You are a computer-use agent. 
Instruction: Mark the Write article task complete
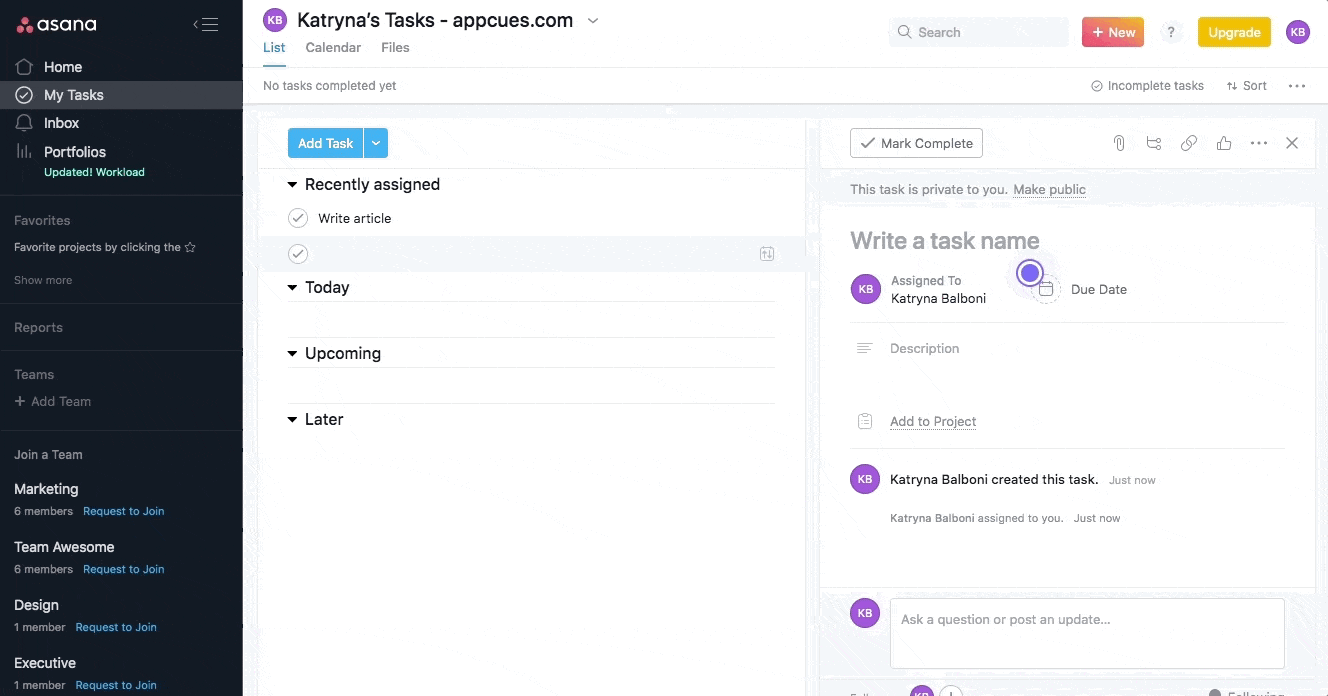pos(298,218)
